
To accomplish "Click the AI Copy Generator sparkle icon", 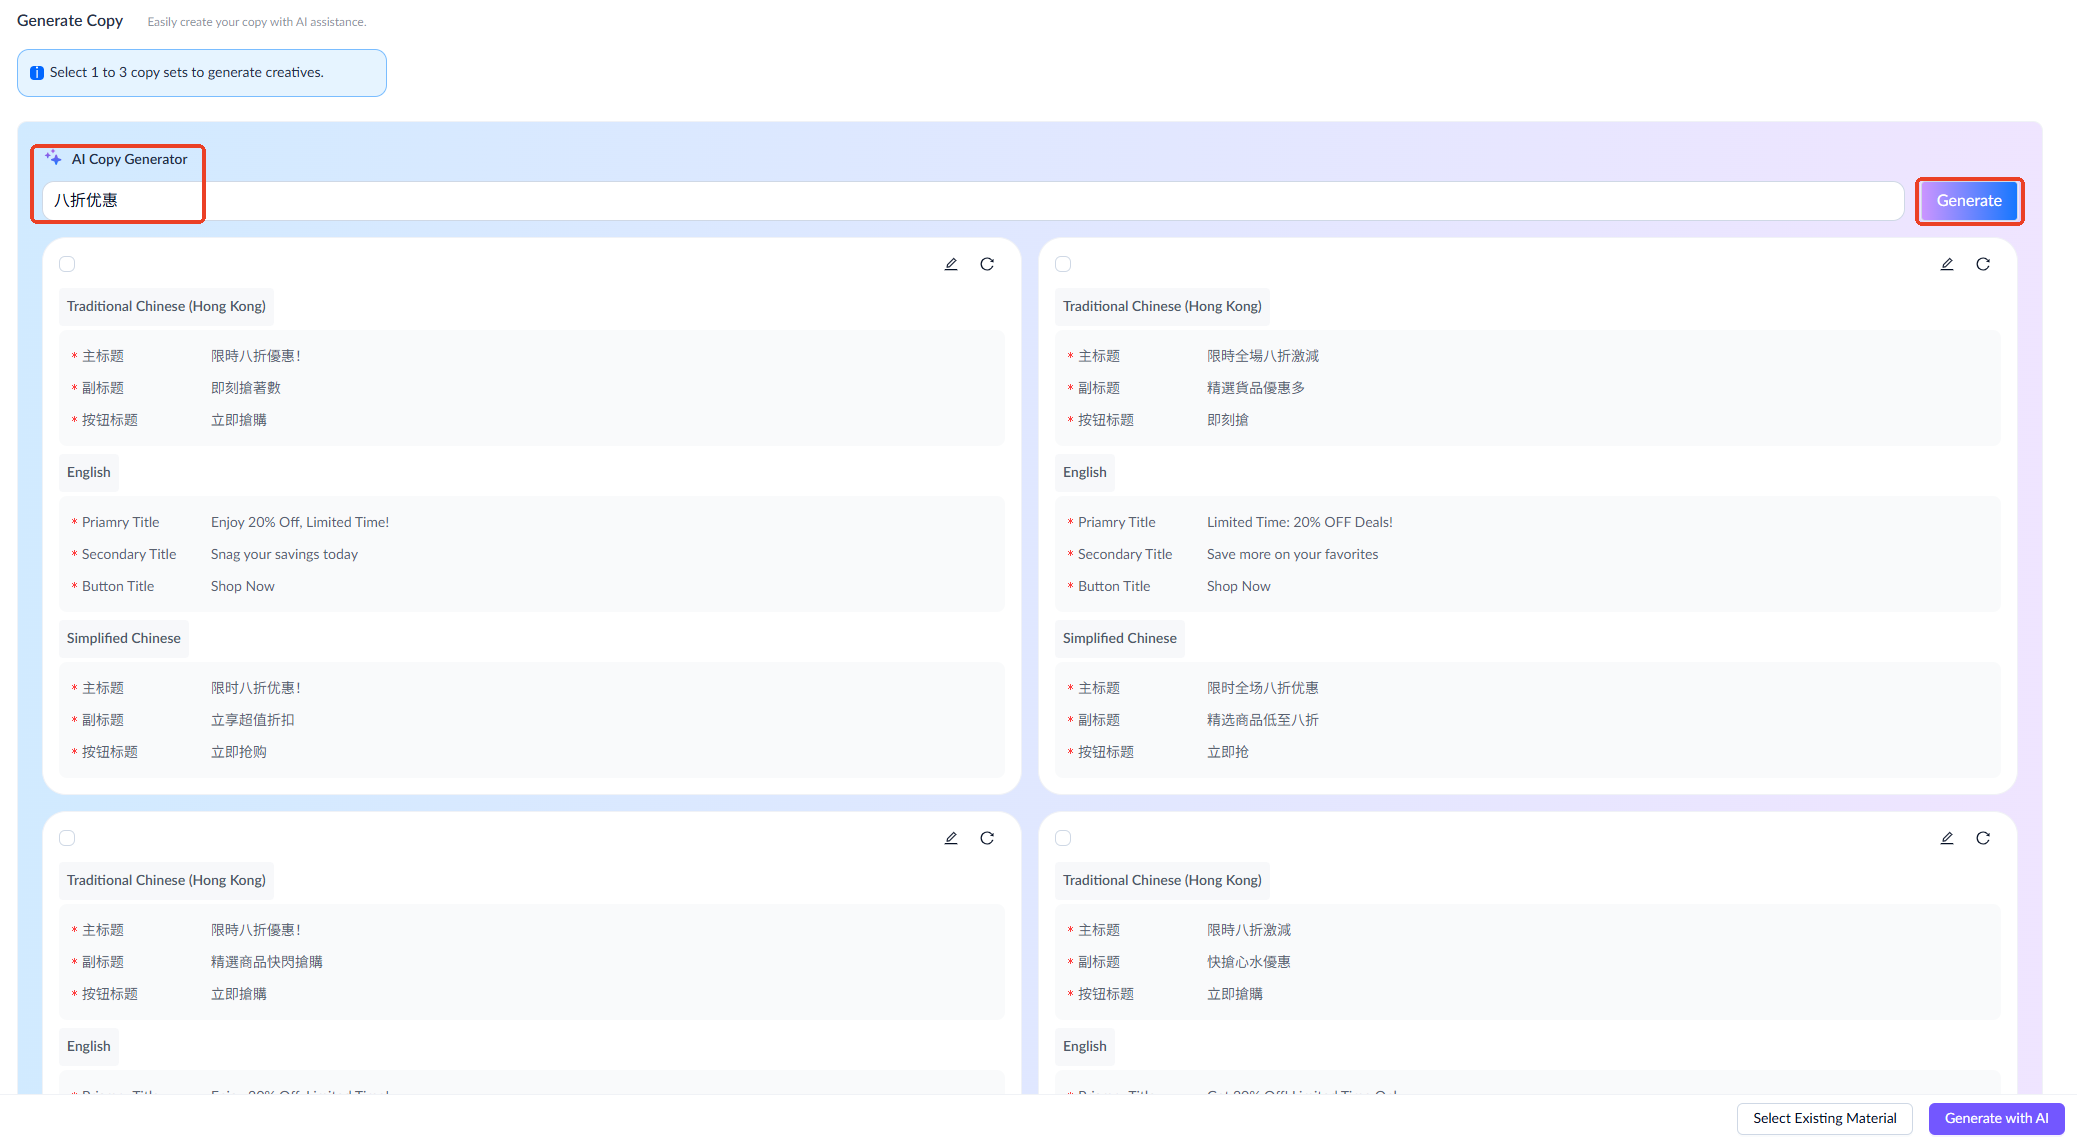I will tap(54, 158).
